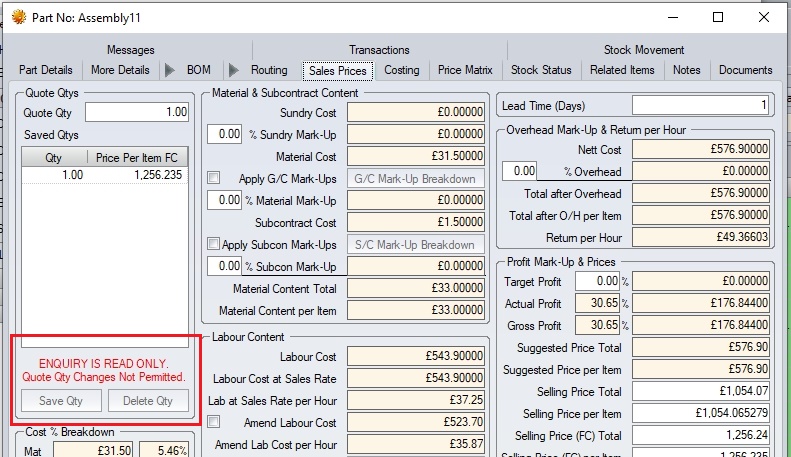Tick the Apply Subcon Mark-Ups checkbox

213,244
